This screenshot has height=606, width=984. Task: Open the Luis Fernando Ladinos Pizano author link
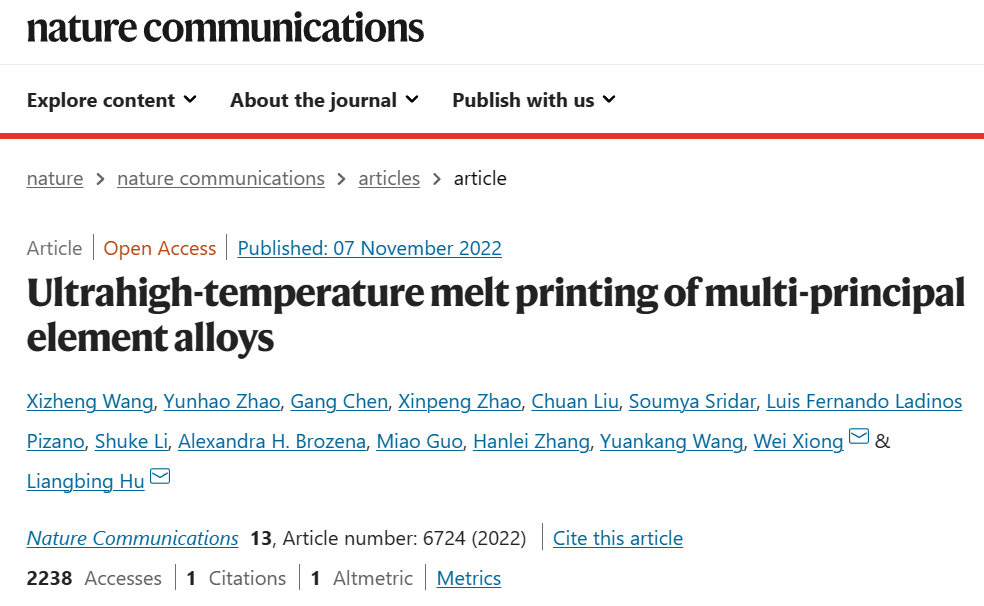[864, 401]
